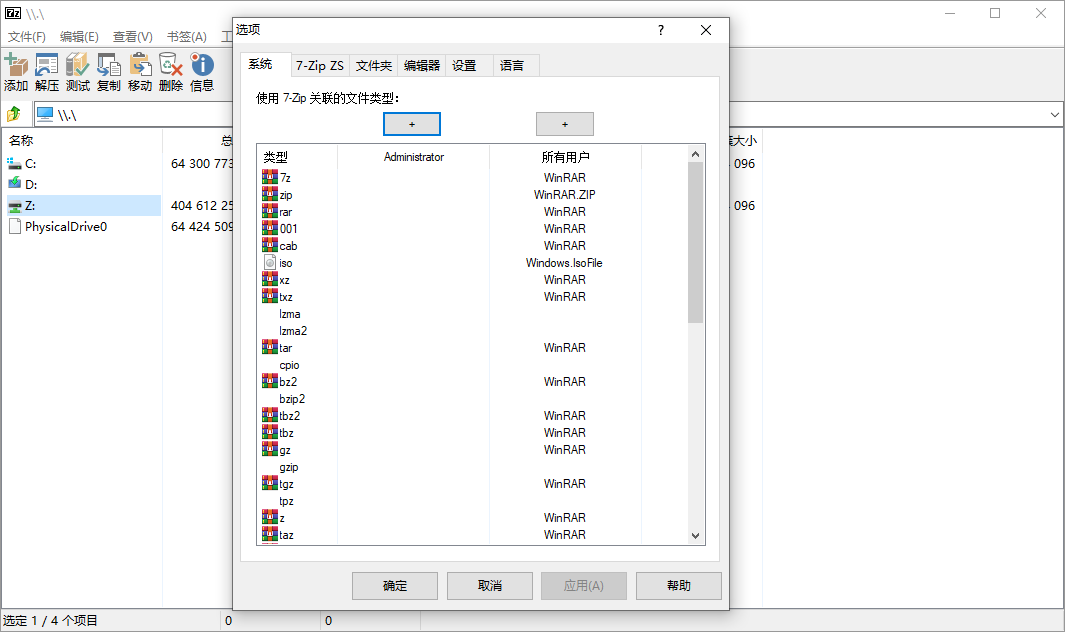Select the taz file type row

pyautogui.click(x=286, y=535)
